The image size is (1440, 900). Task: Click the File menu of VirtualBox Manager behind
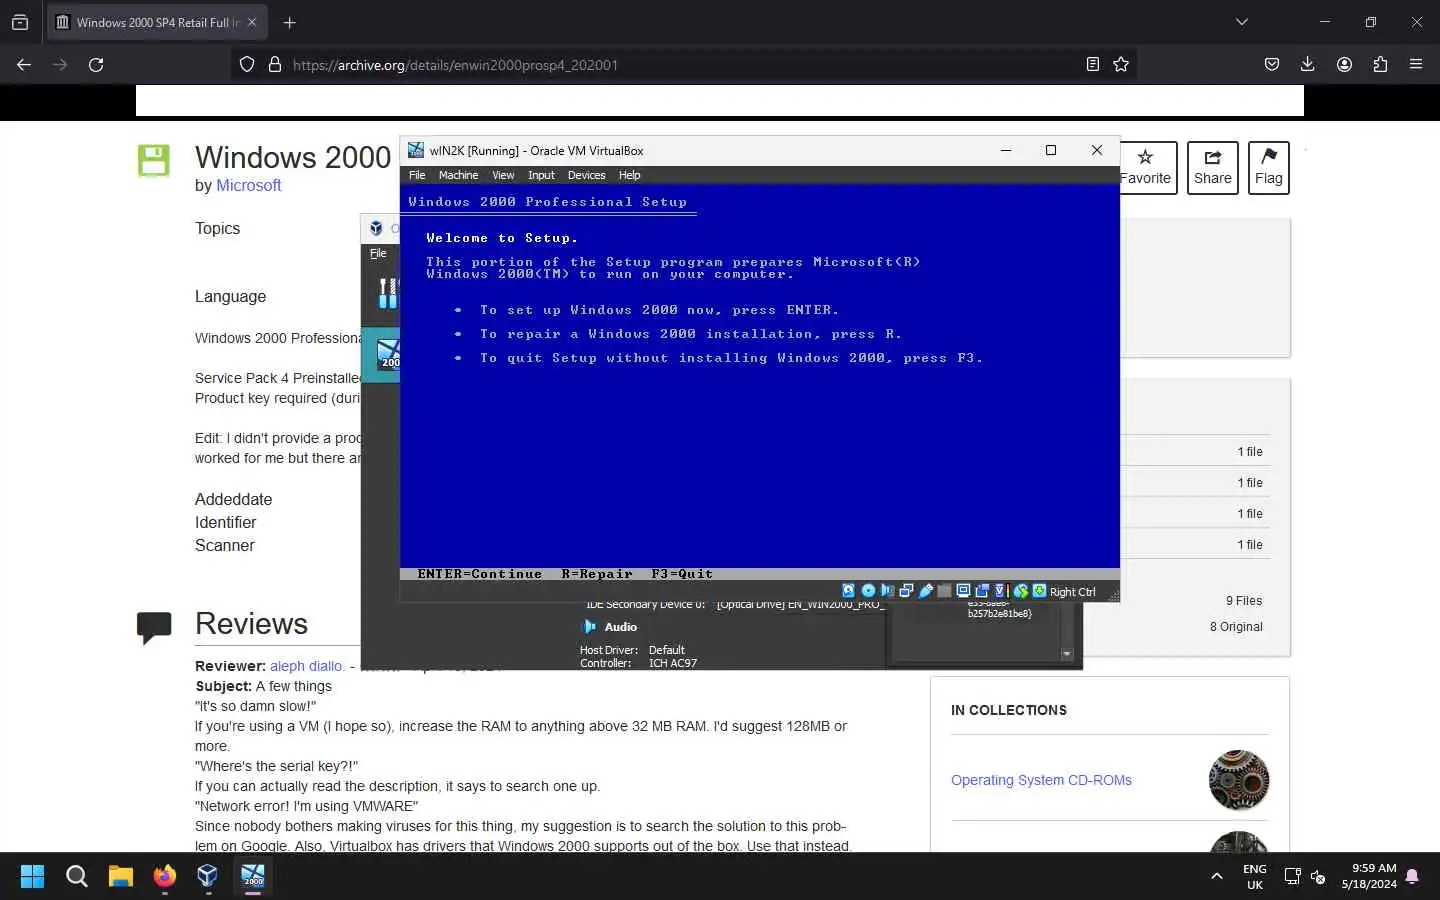[x=378, y=253]
